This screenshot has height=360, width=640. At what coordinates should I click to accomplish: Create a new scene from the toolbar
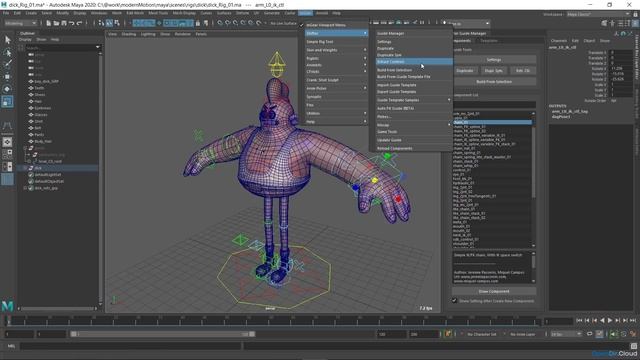[49, 23]
